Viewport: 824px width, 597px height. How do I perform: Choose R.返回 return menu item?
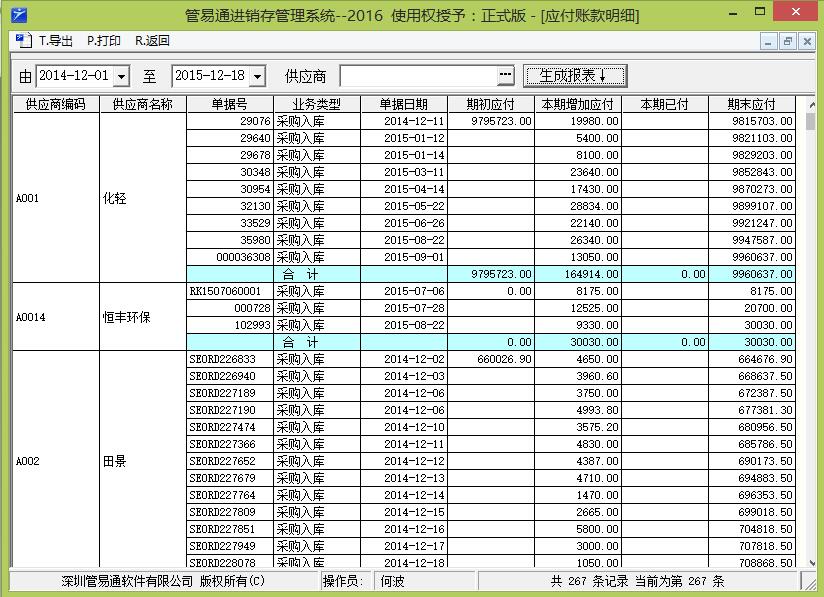point(152,41)
